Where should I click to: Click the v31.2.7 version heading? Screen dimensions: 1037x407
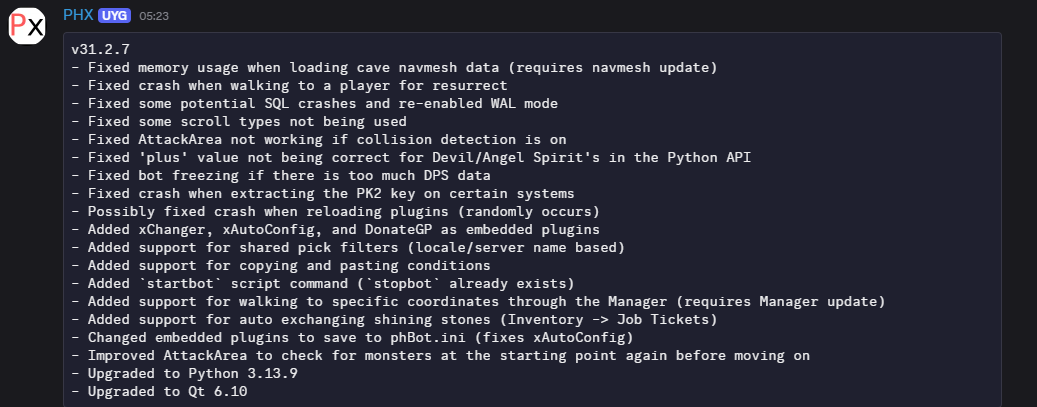point(100,48)
